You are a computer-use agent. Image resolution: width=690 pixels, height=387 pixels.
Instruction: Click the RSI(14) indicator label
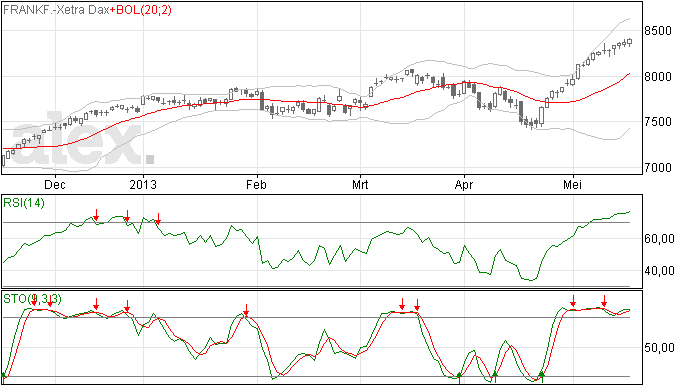pos(24,203)
